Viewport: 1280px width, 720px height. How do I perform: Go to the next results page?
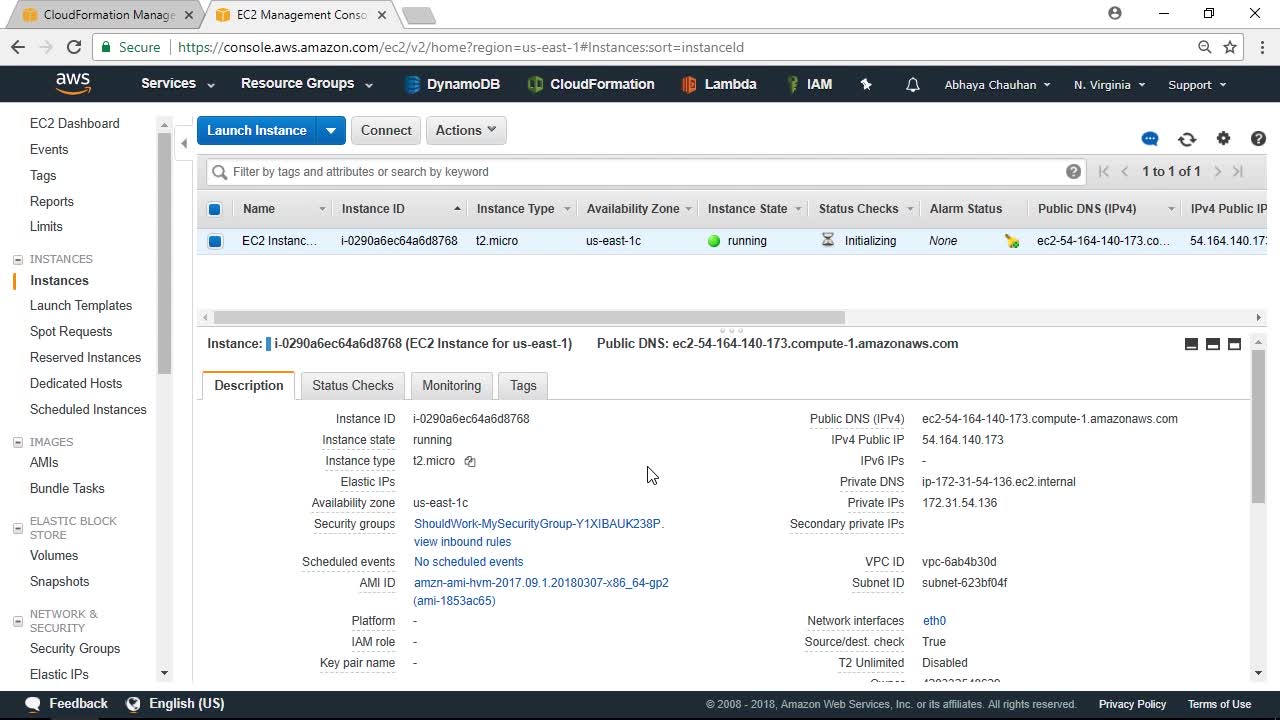1217,172
